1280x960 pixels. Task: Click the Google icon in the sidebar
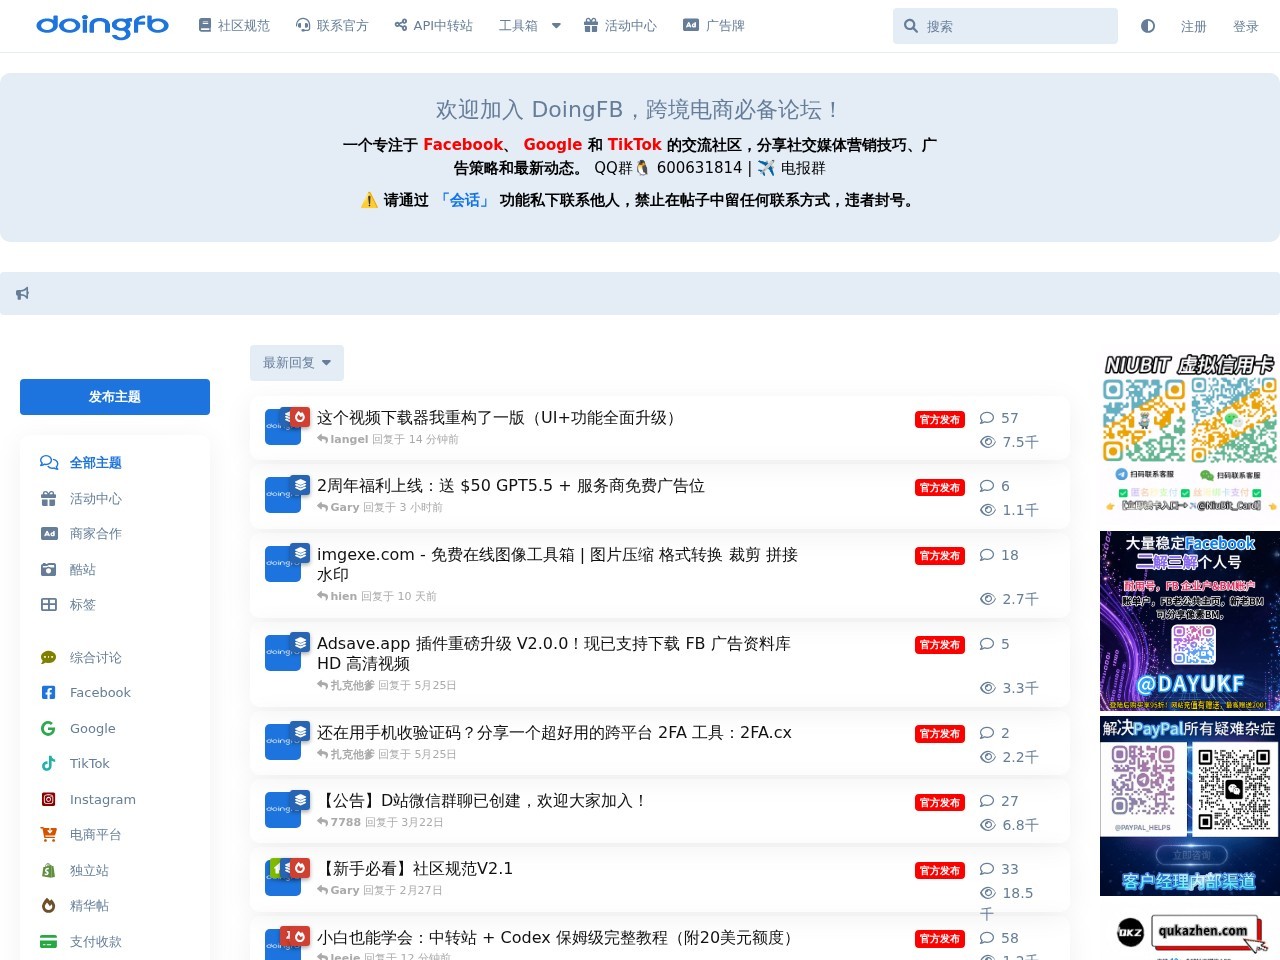click(48, 729)
